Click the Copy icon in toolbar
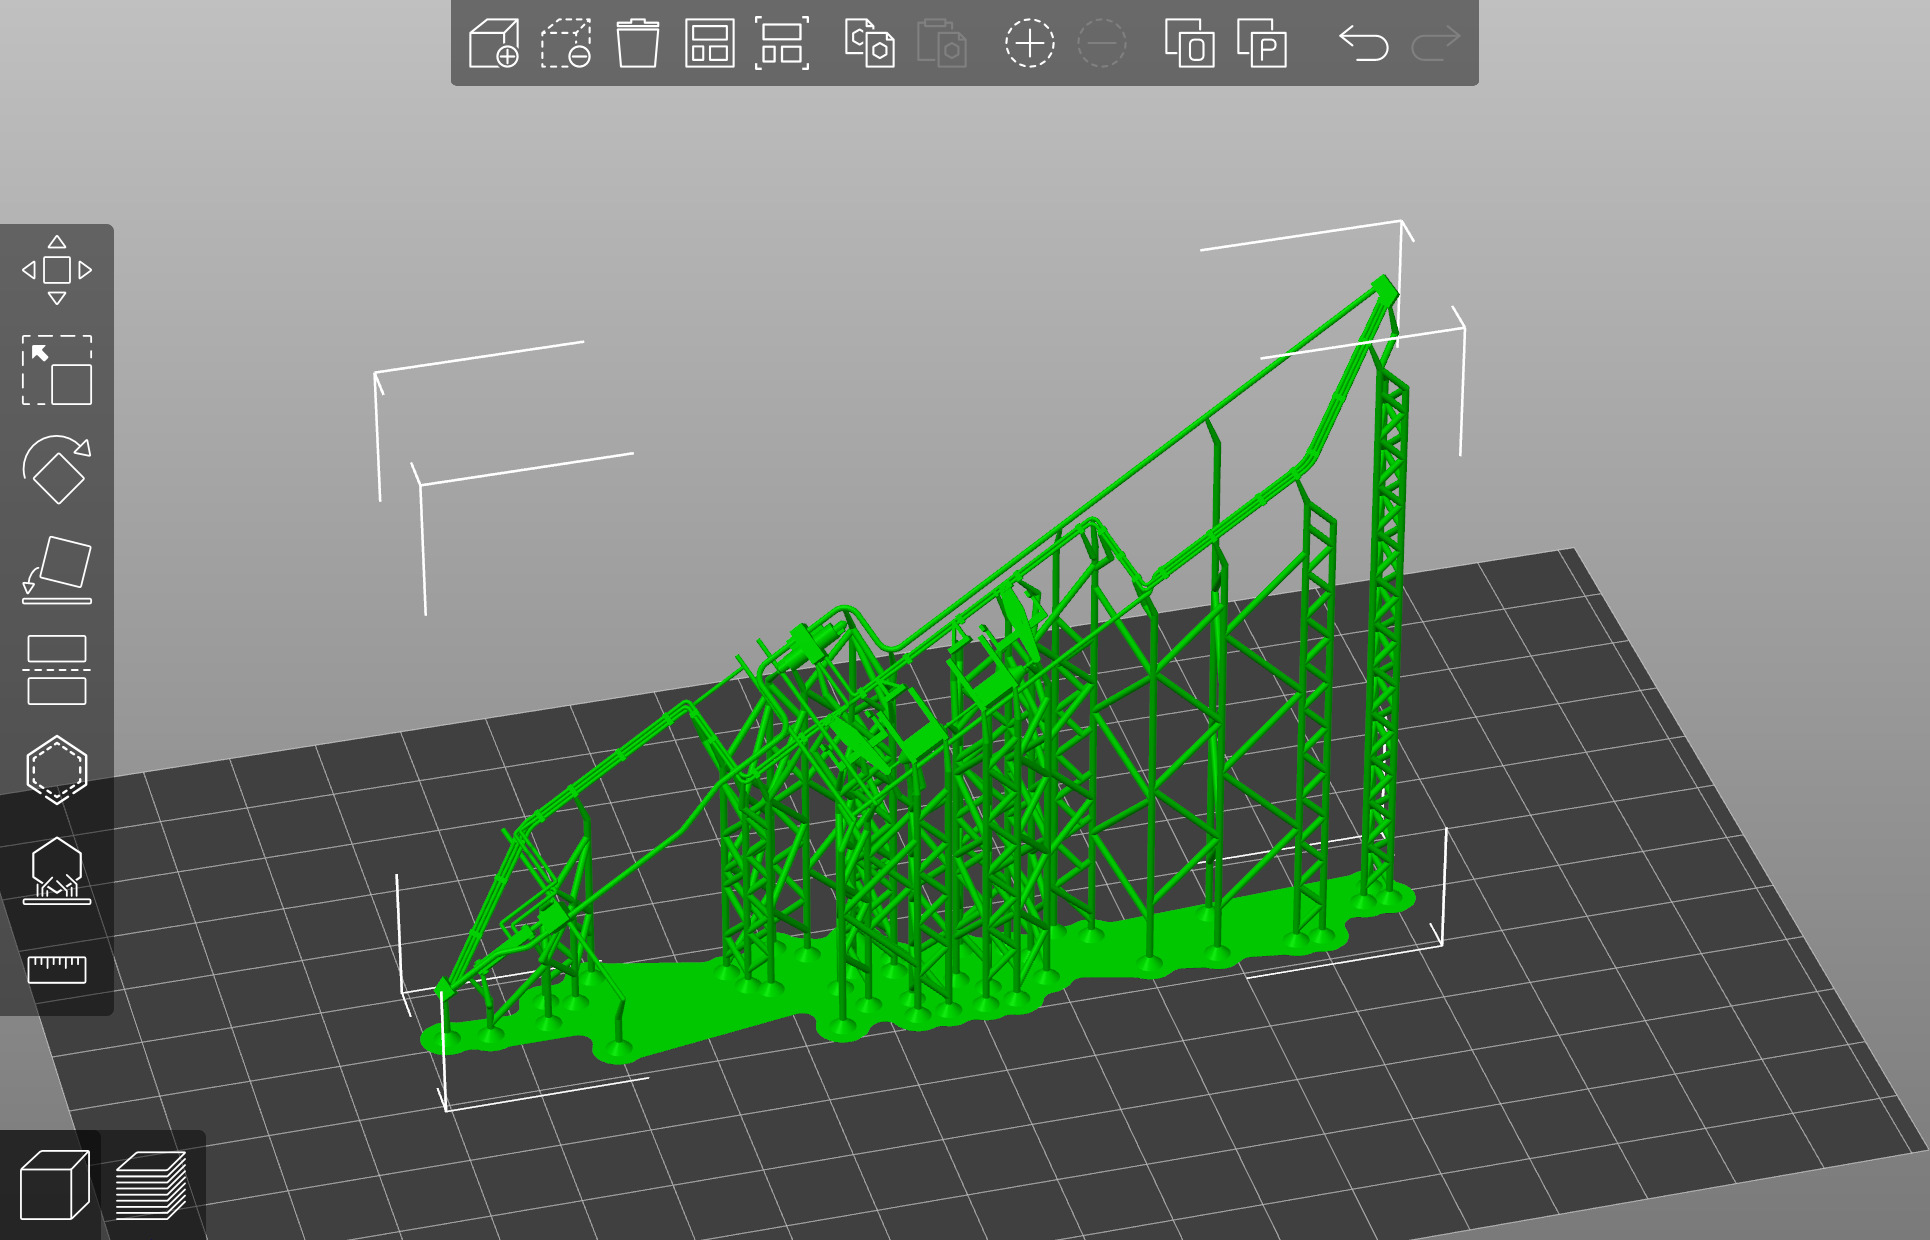 pos(869,44)
